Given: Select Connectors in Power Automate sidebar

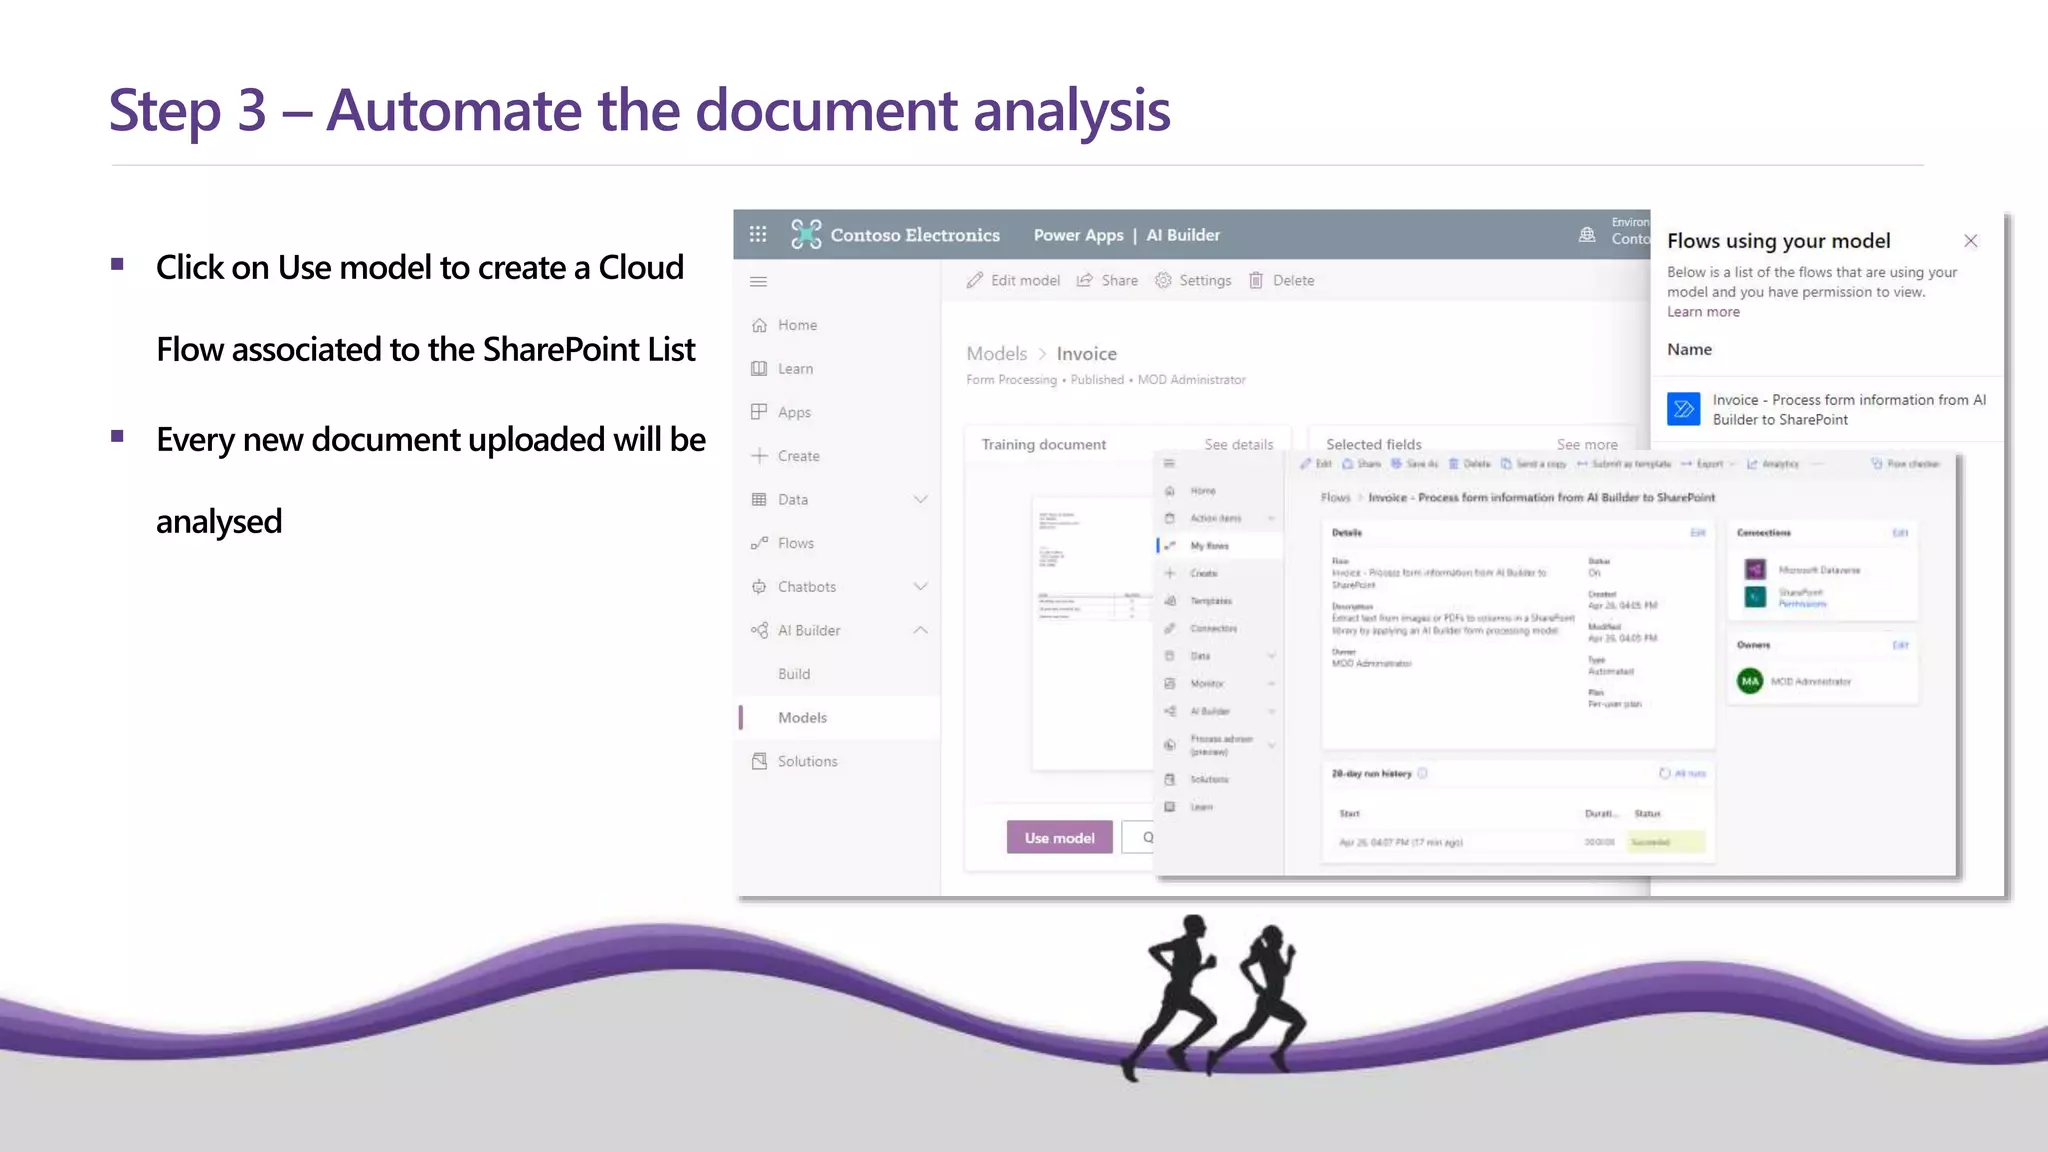Looking at the screenshot, I should 1213,629.
